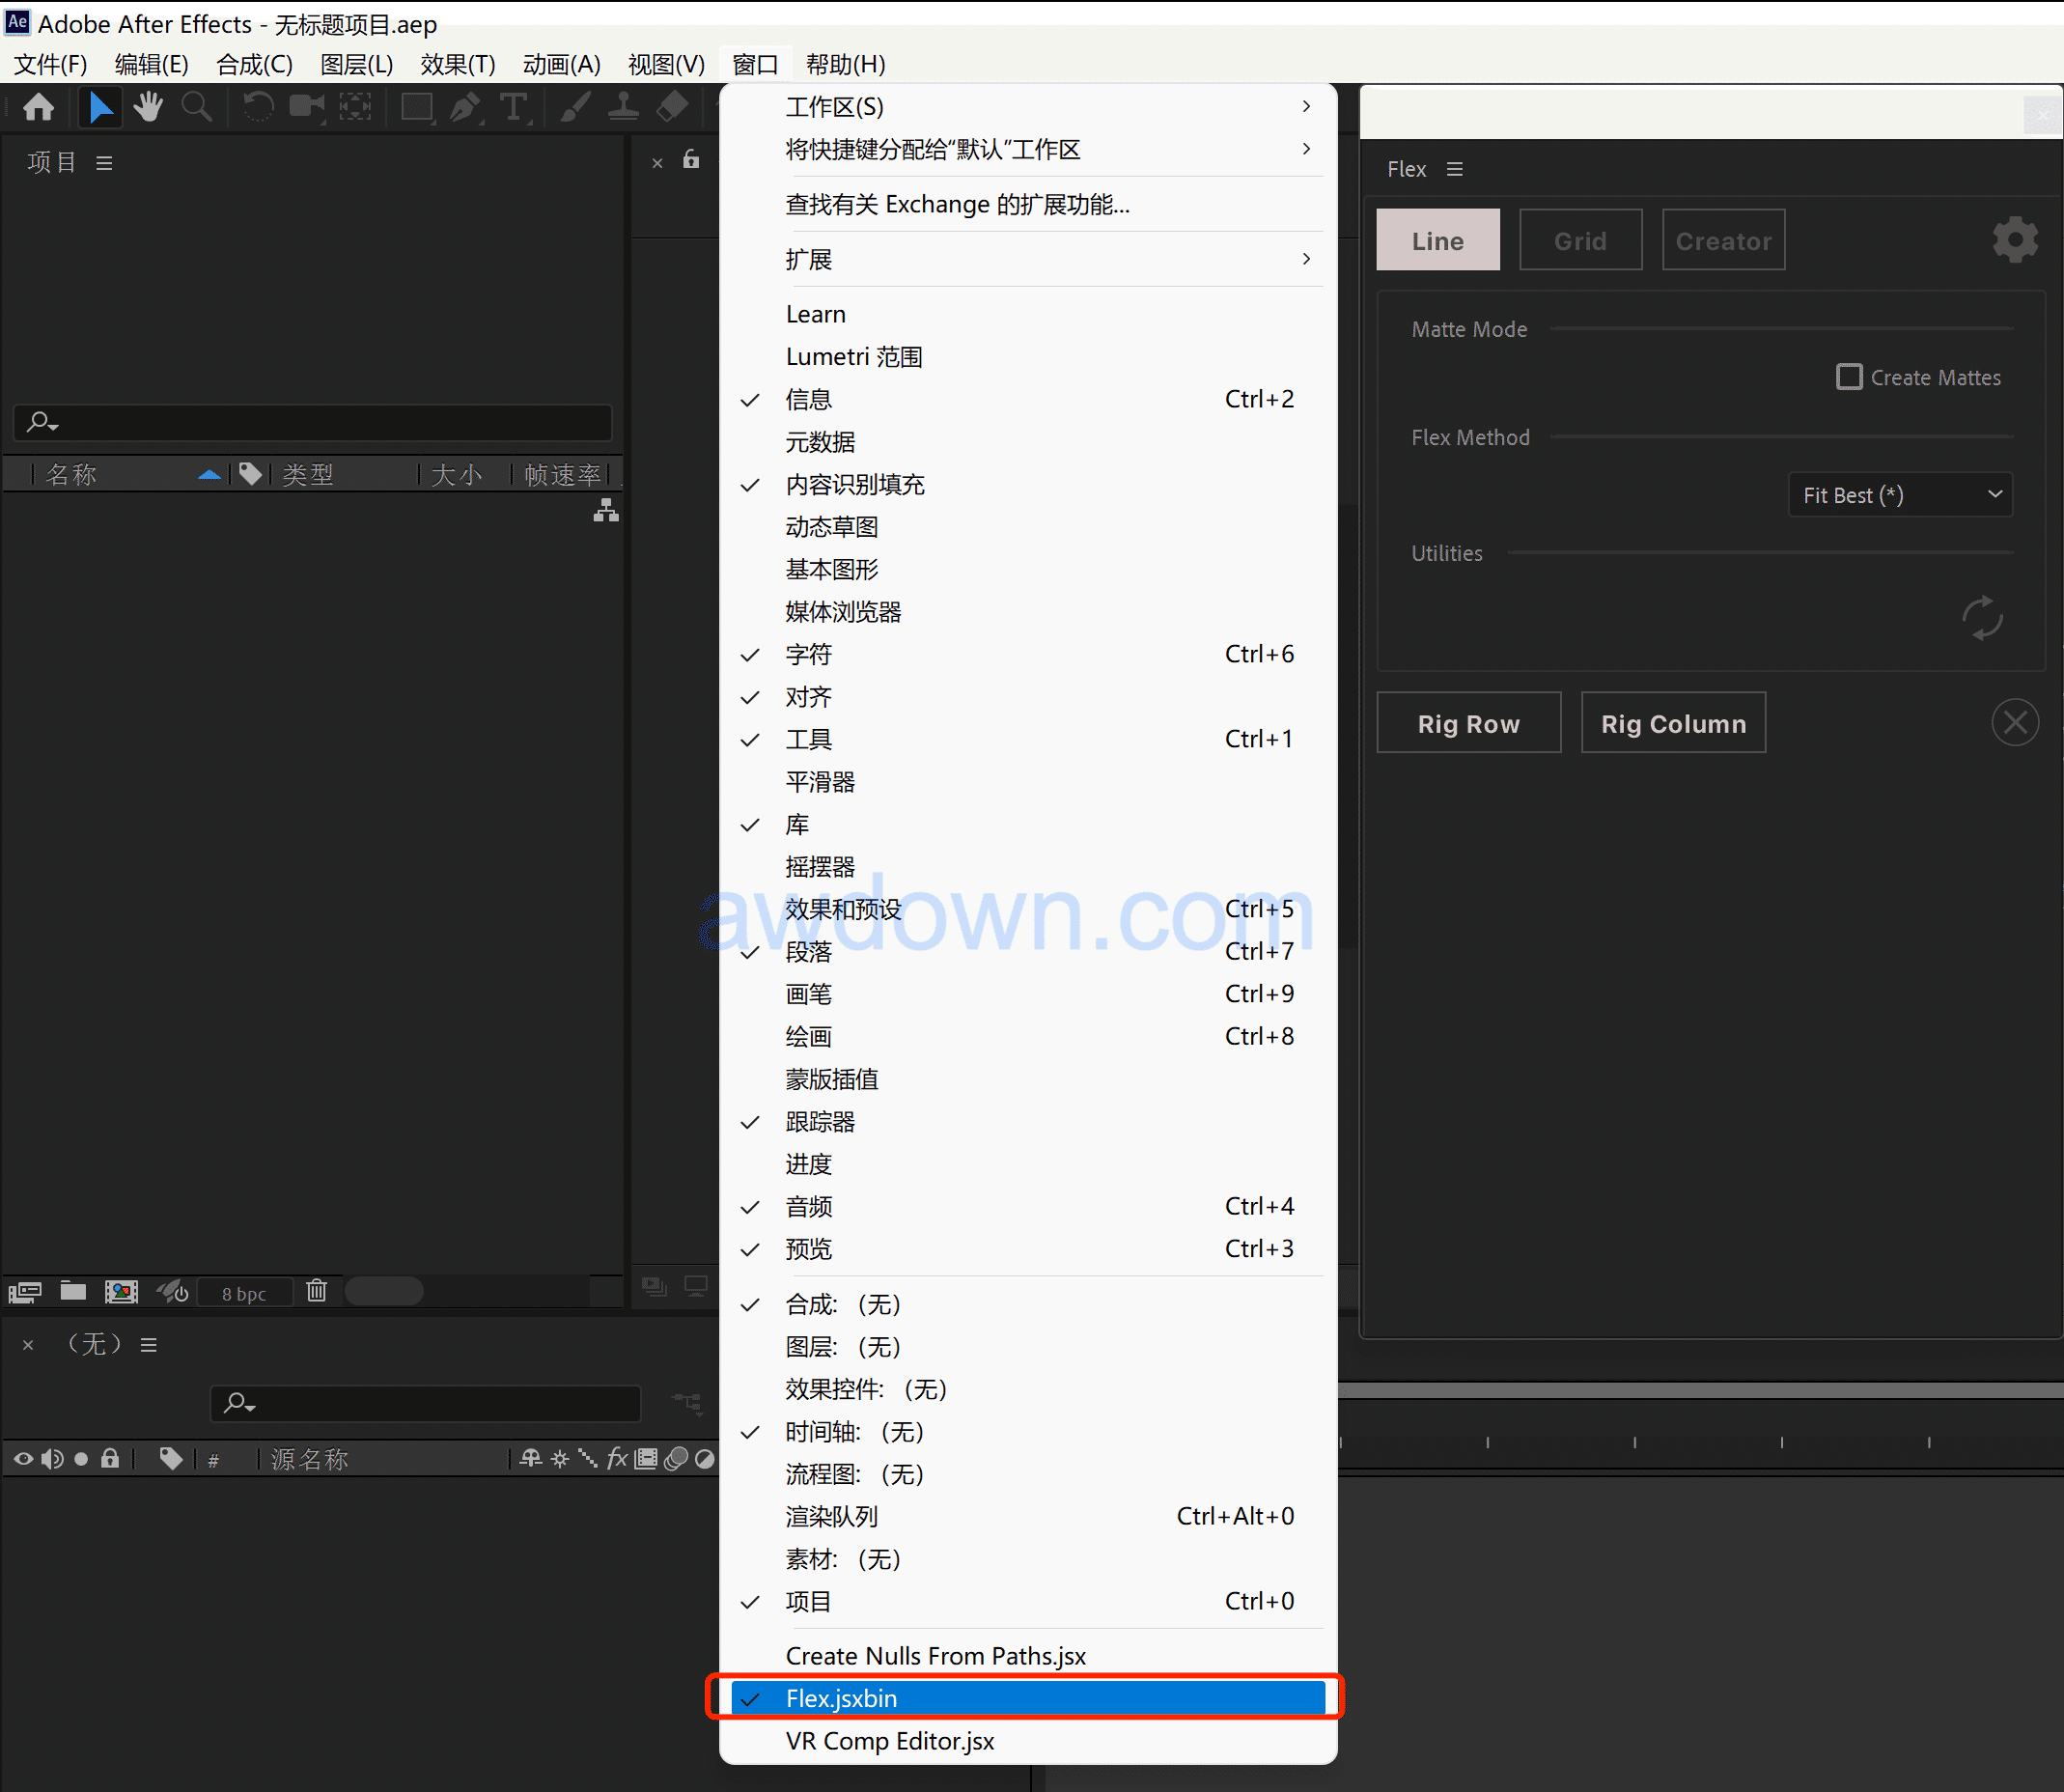Select the Hand tool in toolbar
The image size is (2064, 1792).
click(x=149, y=106)
